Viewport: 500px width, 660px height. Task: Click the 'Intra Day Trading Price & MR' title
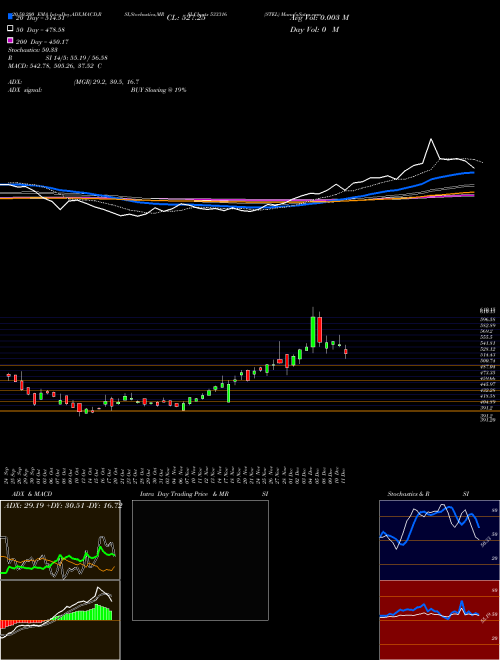[x=184, y=494]
